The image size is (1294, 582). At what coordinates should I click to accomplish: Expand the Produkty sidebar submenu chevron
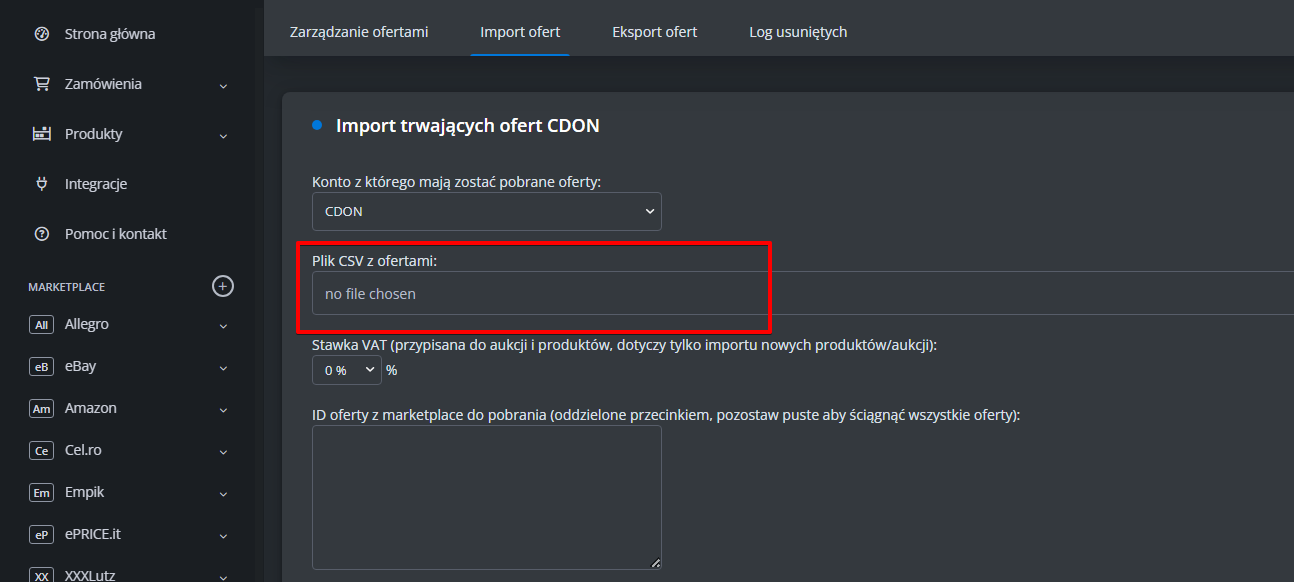[x=223, y=135]
